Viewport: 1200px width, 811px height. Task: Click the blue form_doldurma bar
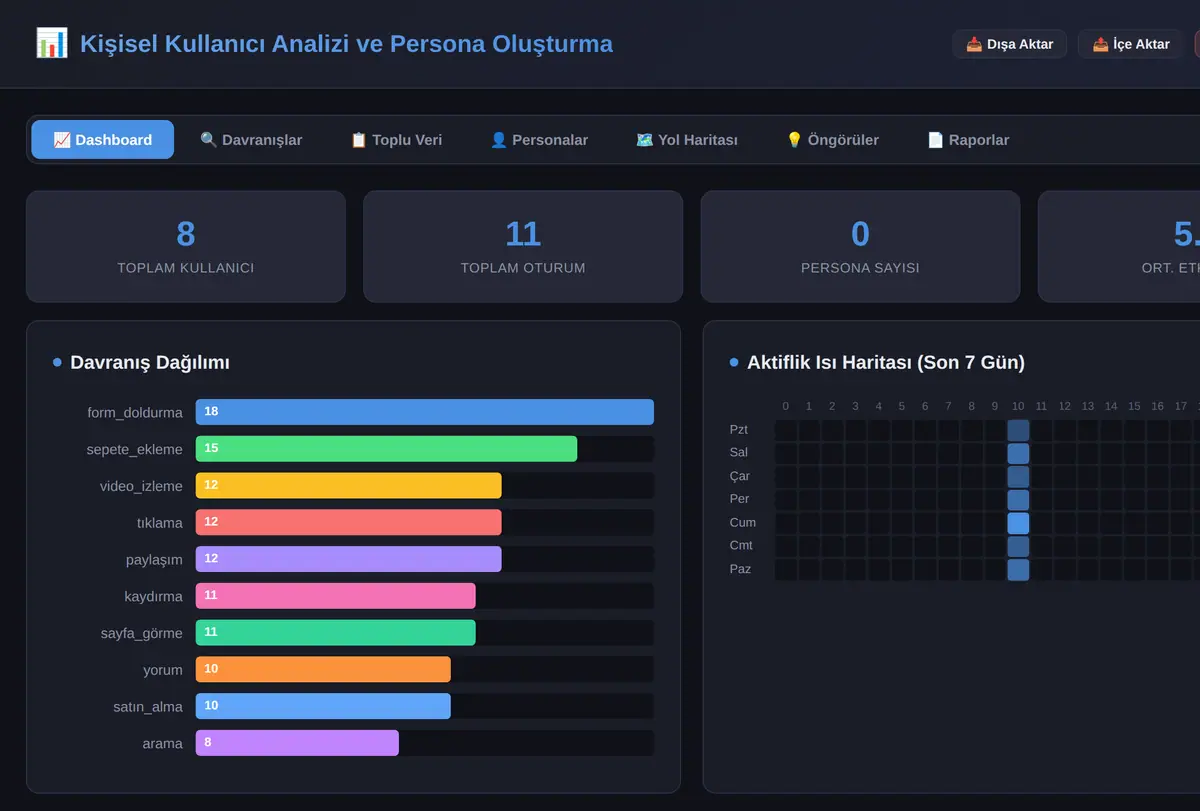tap(424, 412)
